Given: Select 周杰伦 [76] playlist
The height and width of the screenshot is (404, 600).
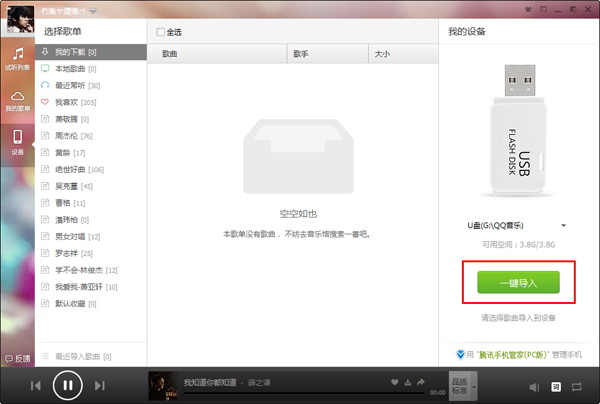Looking at the screenshot, I should pos(91,136).
